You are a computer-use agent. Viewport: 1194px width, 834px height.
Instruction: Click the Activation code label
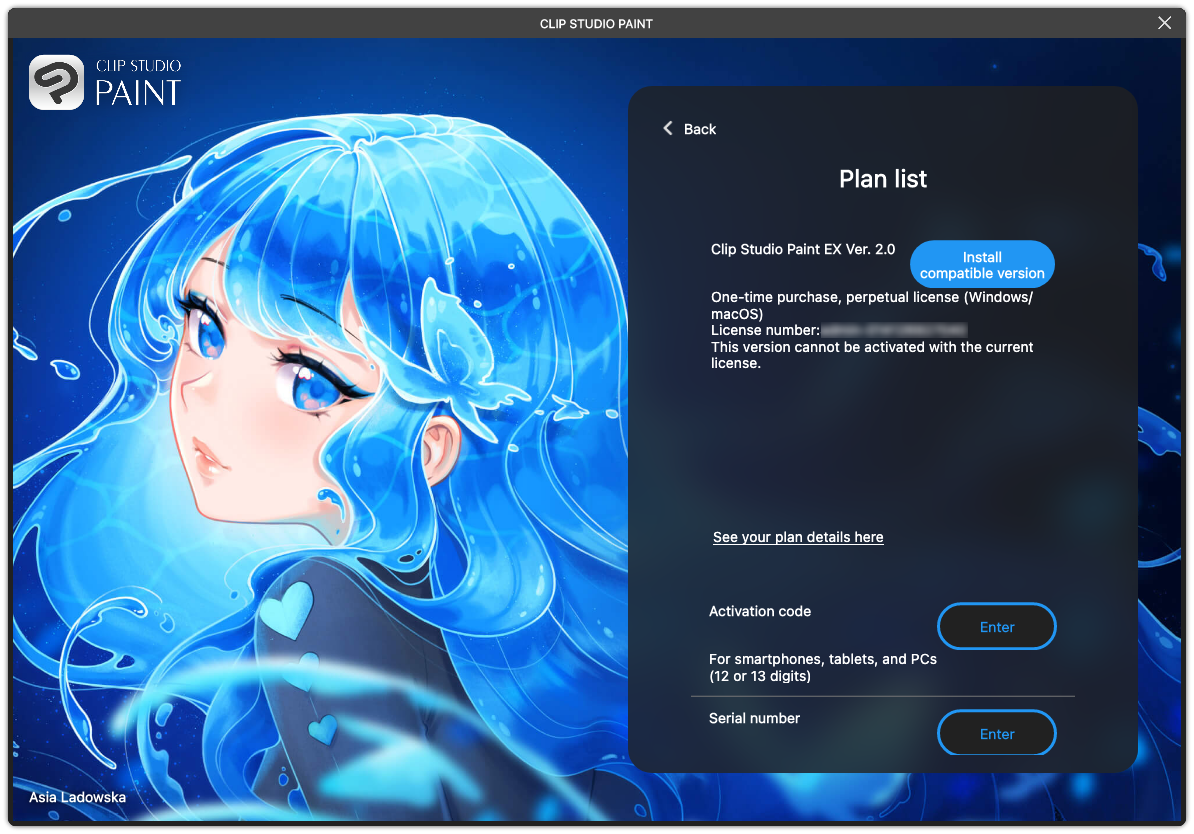pos(760,611)
